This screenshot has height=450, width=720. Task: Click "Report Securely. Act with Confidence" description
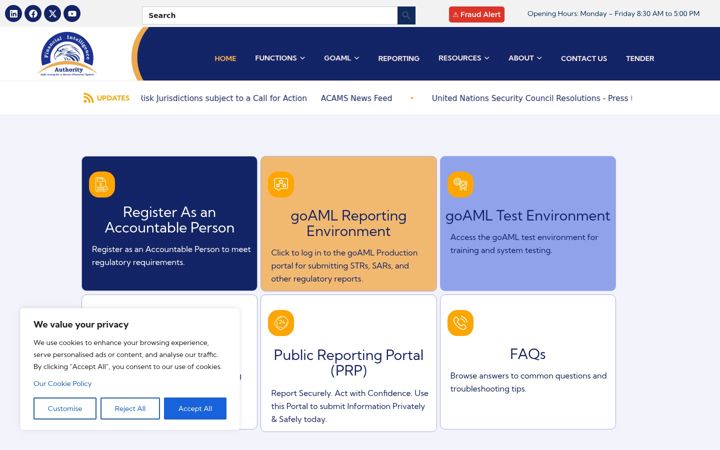349,406
